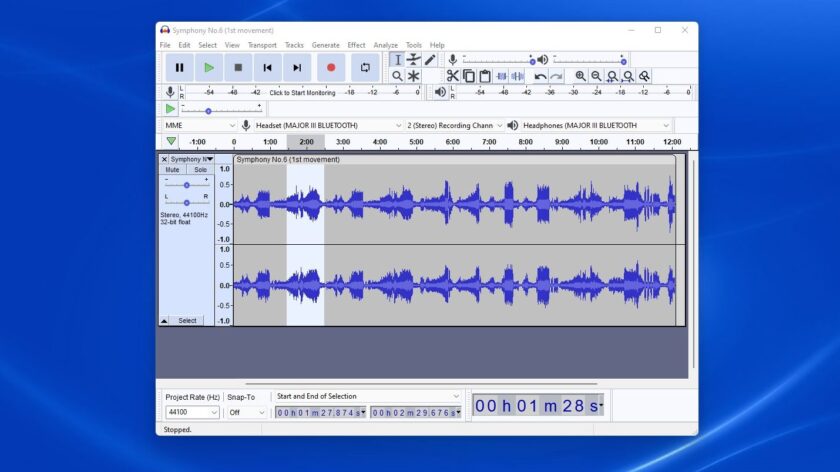The image size is (840, 472).
Task: Pick the Draw pencil tool
Action: coord(430,60)
